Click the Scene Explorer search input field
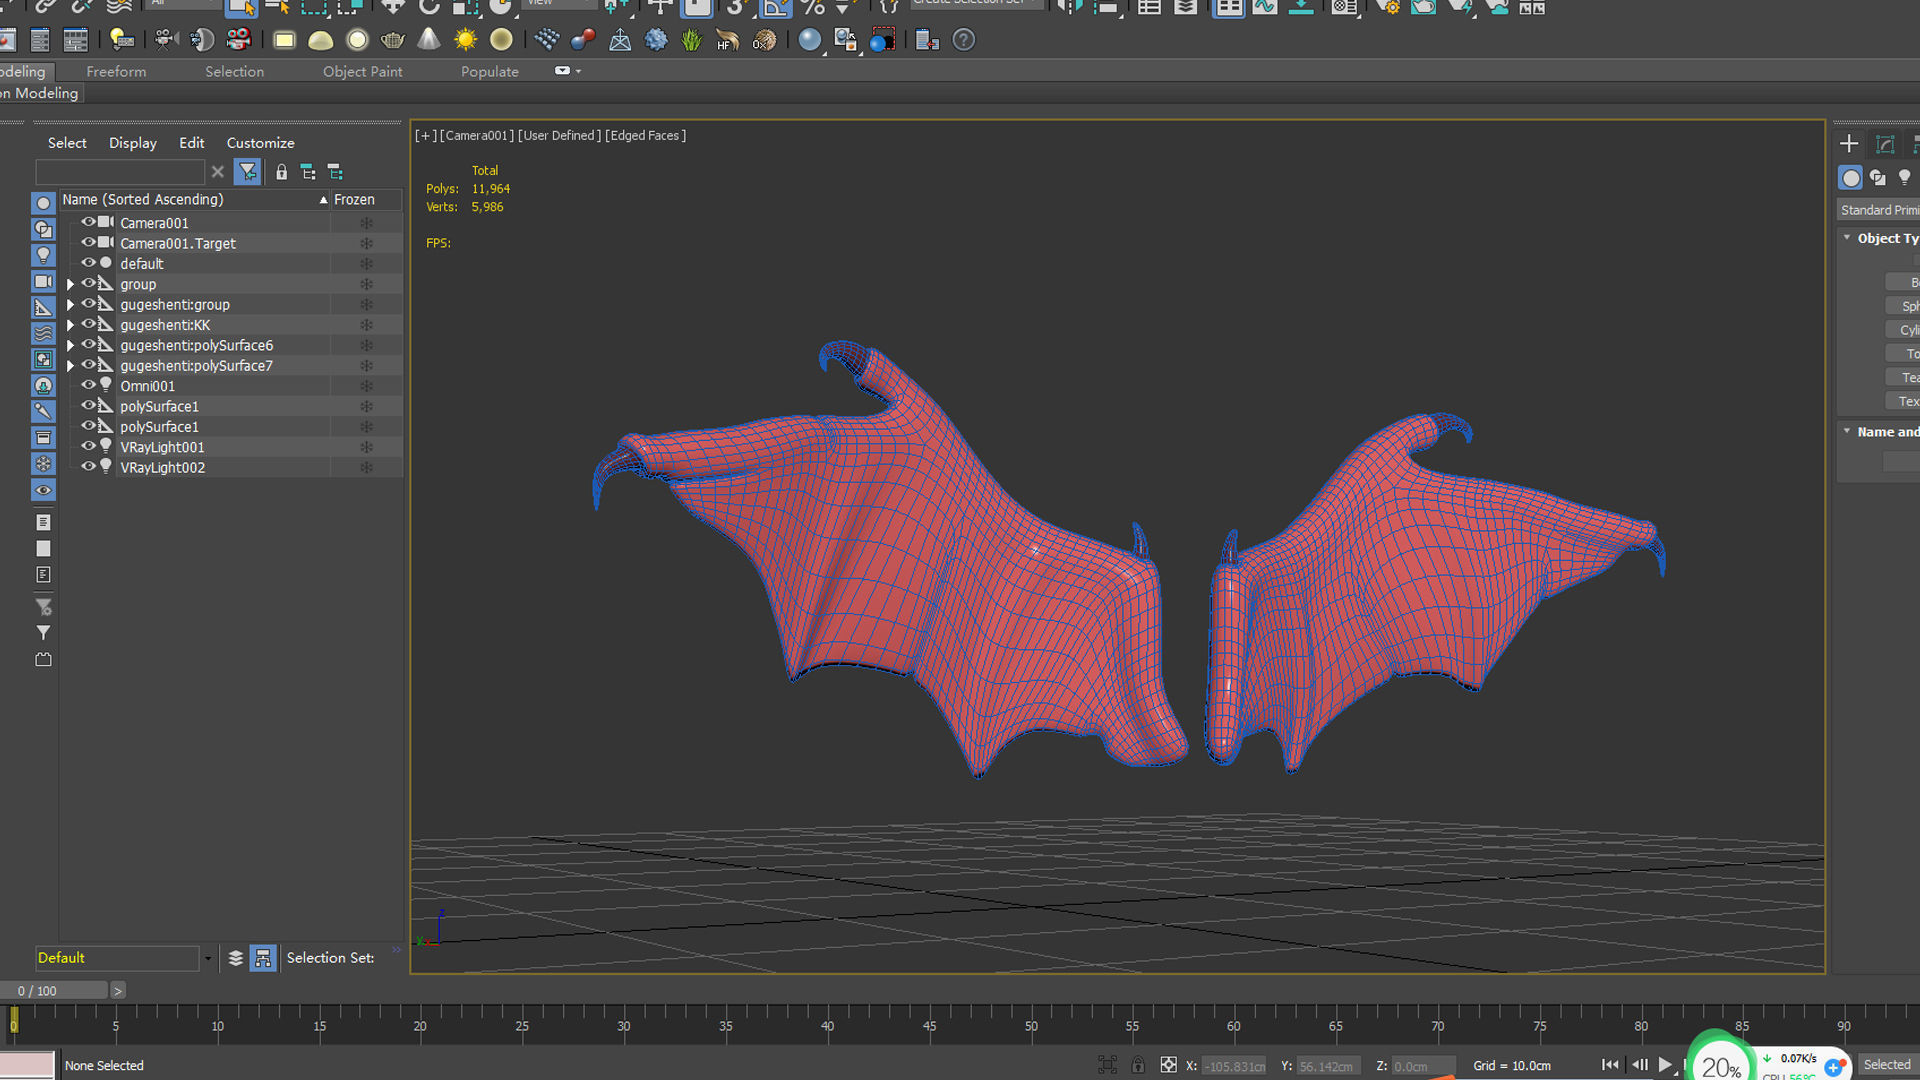 point(120,172)
